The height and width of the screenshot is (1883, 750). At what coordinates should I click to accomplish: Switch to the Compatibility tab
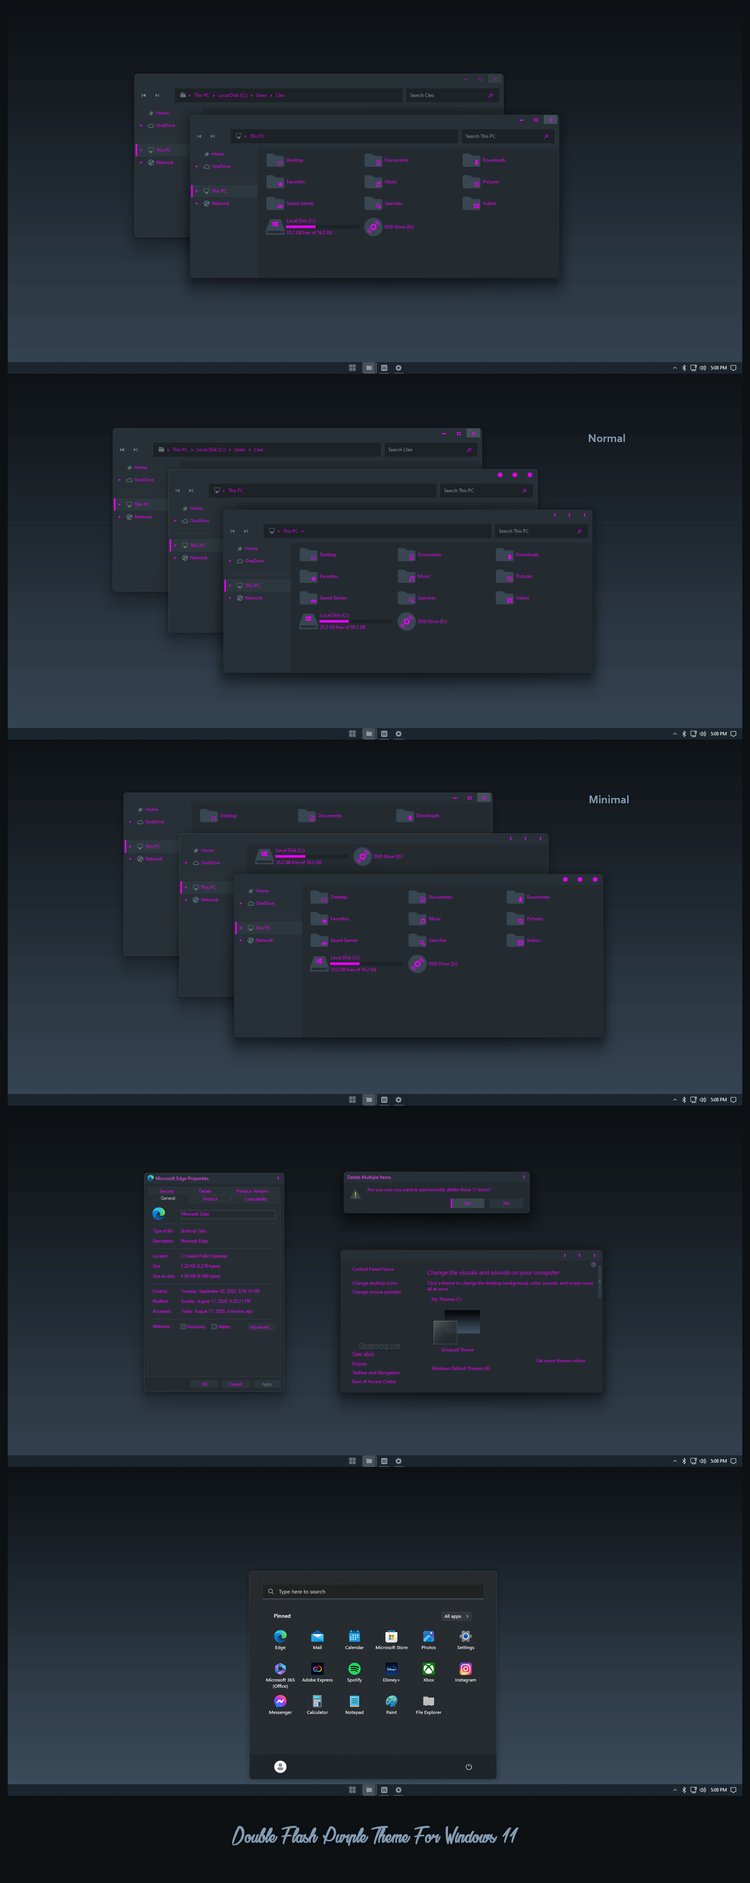[255, 1198]
